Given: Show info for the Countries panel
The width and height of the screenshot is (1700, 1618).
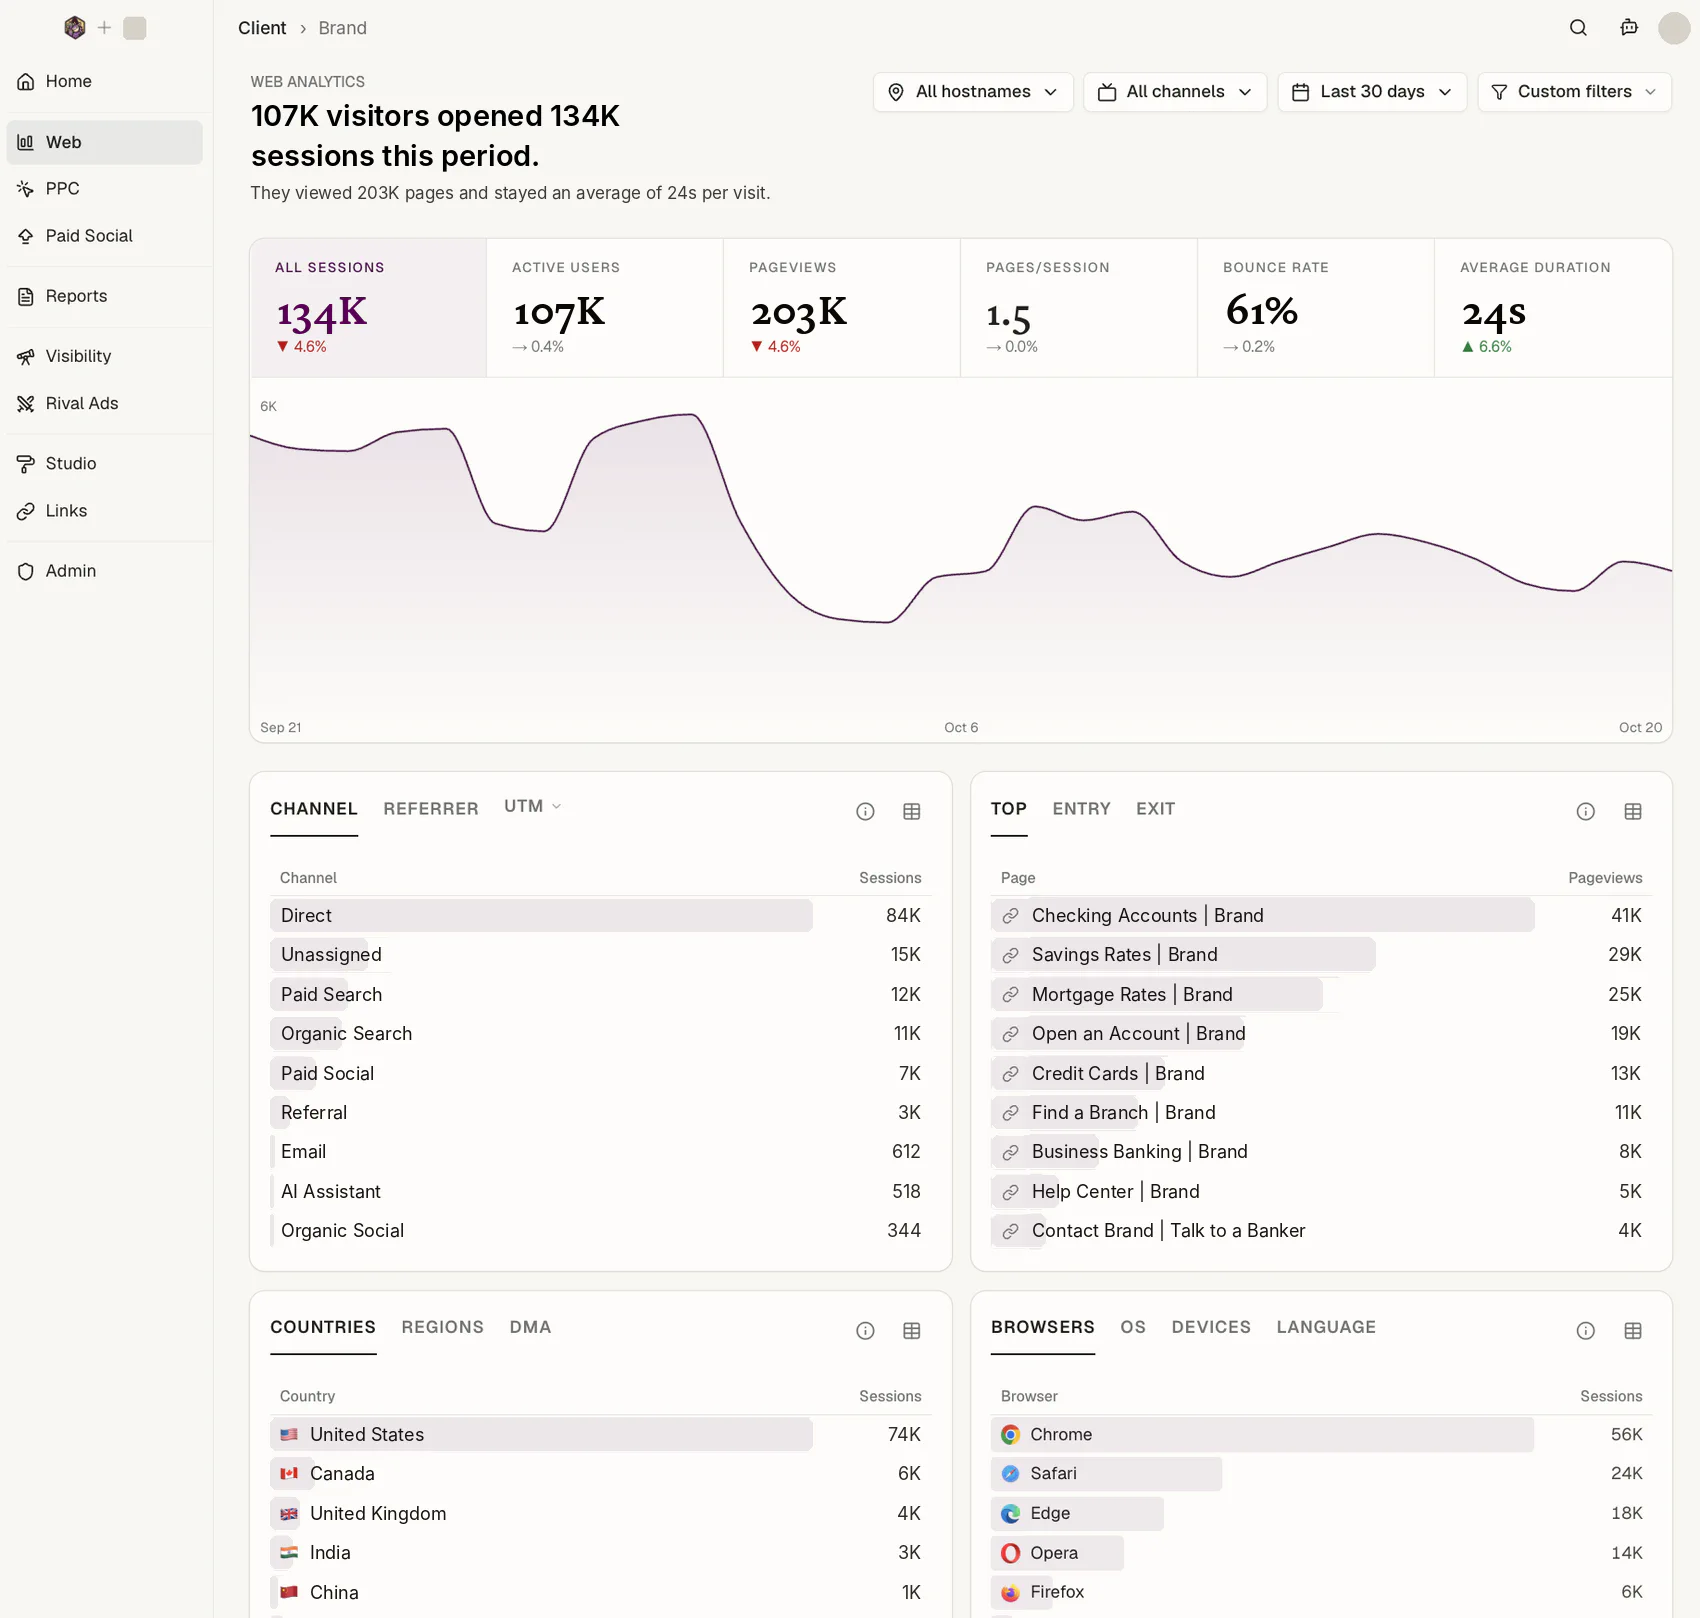Looking at the screenshot, I should (x=865, y=1331).
